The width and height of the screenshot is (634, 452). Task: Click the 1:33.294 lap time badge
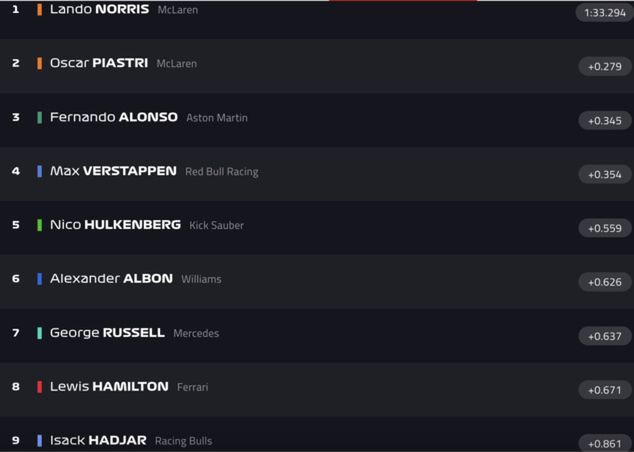[x=604, y=13]
